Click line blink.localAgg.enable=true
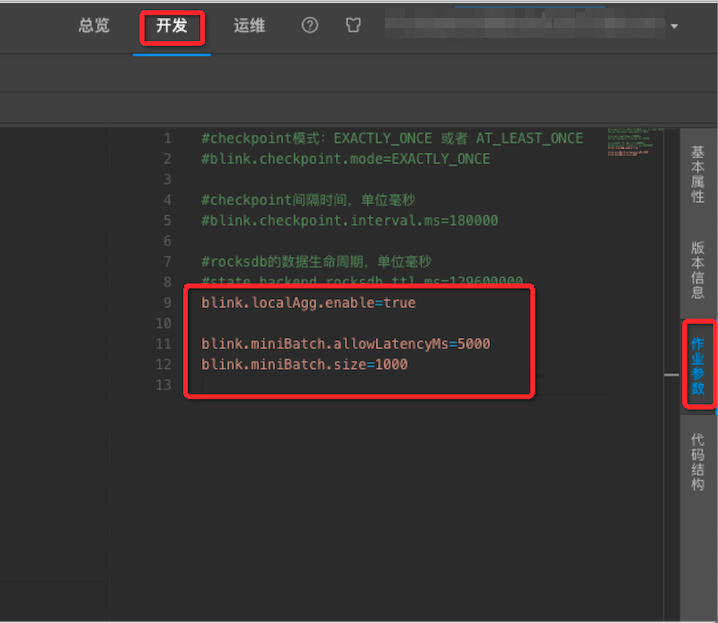718x623 pixels. coord(308,303)
